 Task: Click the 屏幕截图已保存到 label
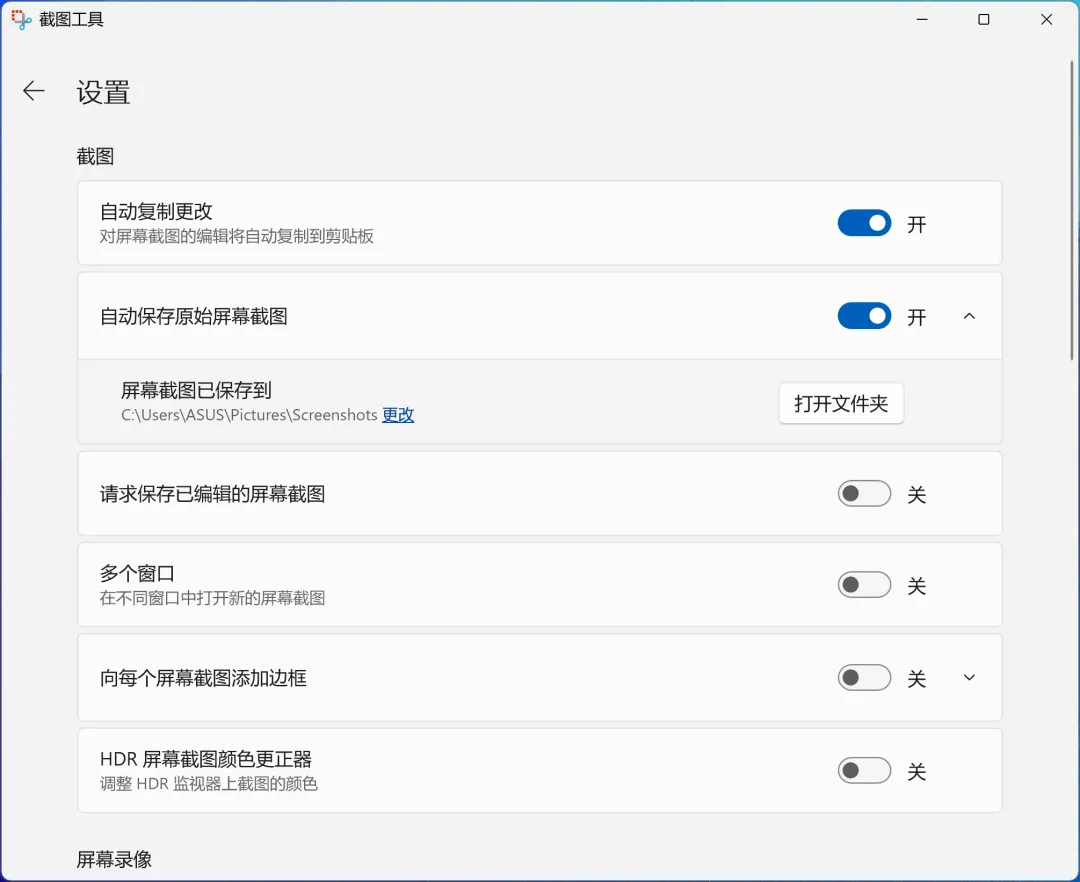point(196,390)
